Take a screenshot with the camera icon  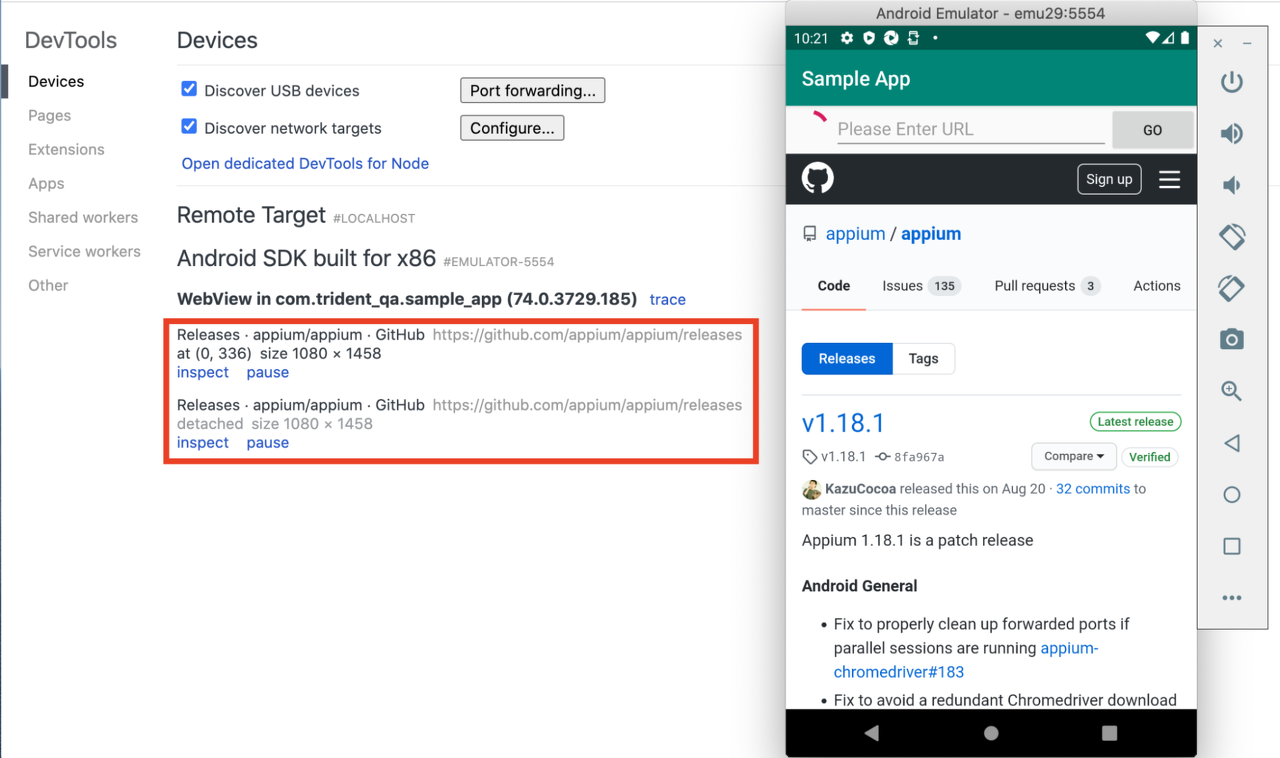(1231, 340)
